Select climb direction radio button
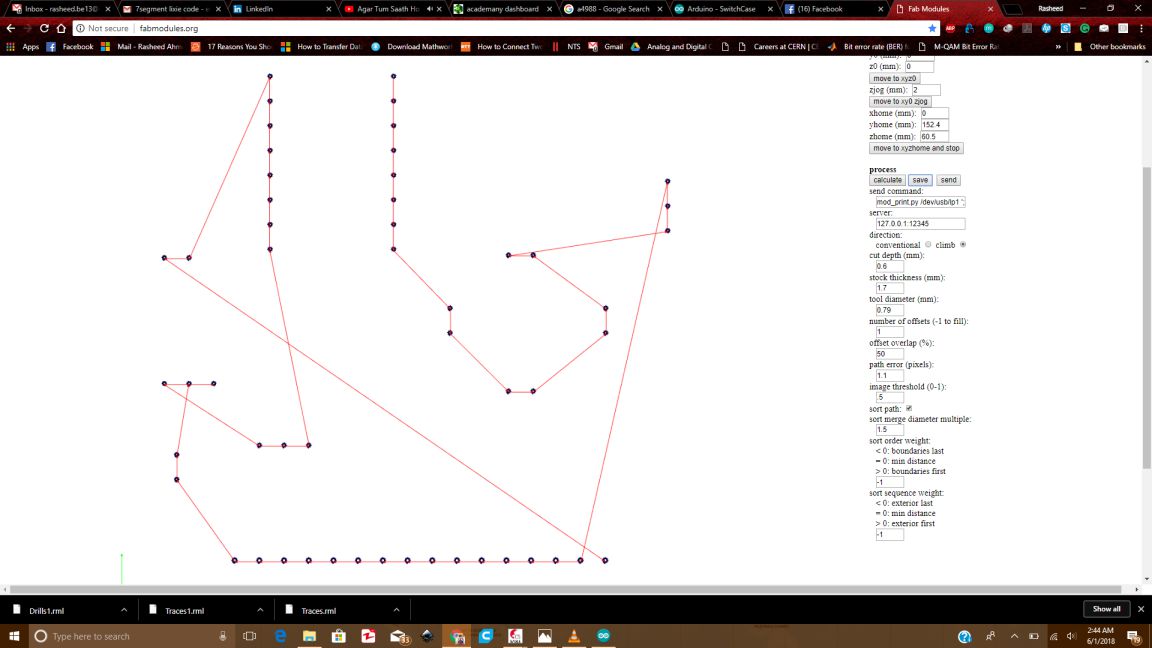 coord(962,245)
